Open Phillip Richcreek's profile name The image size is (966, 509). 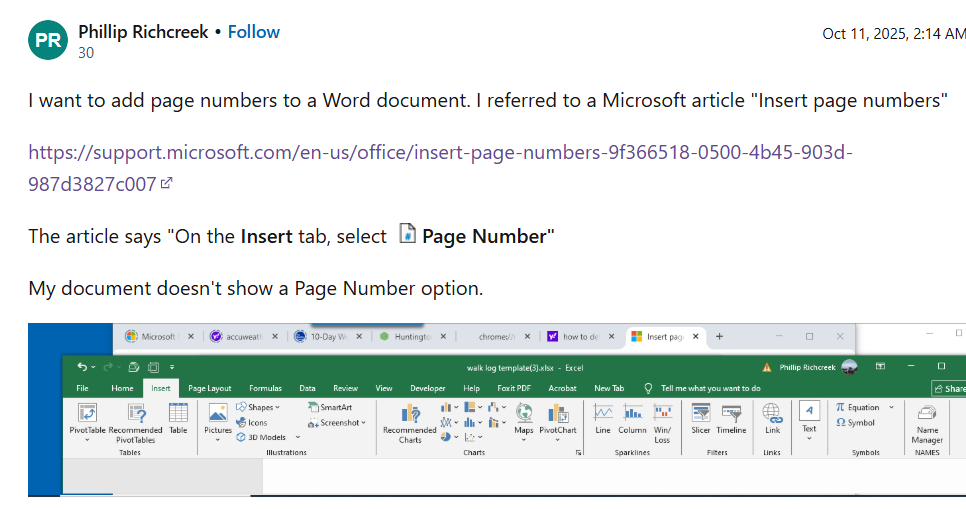143,32
